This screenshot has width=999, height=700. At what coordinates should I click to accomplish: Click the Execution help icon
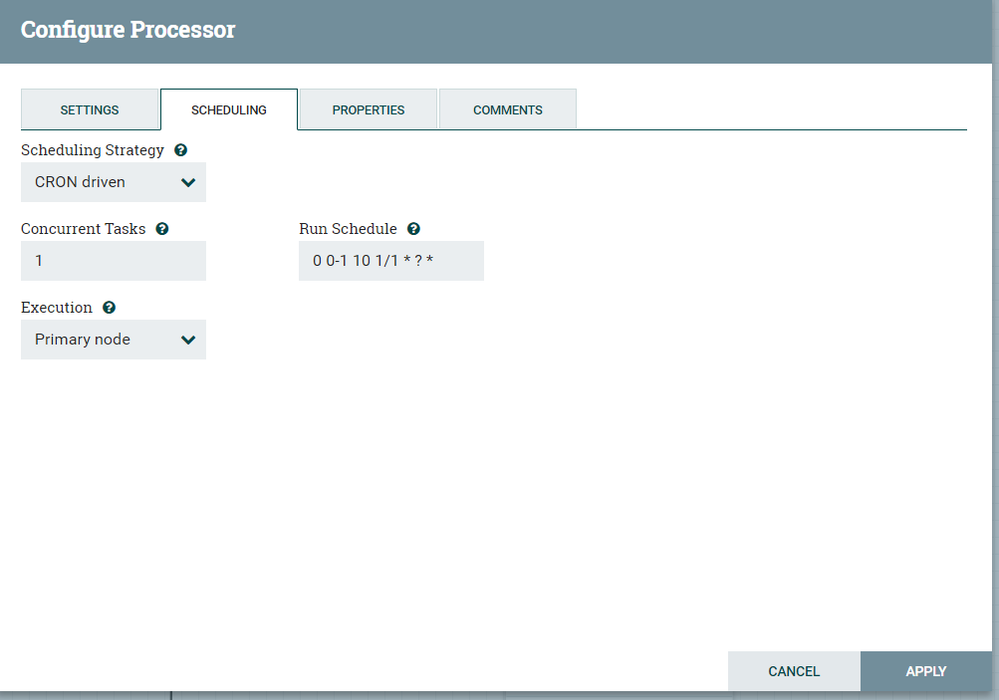pyautogui.click(x=108, y=307)
